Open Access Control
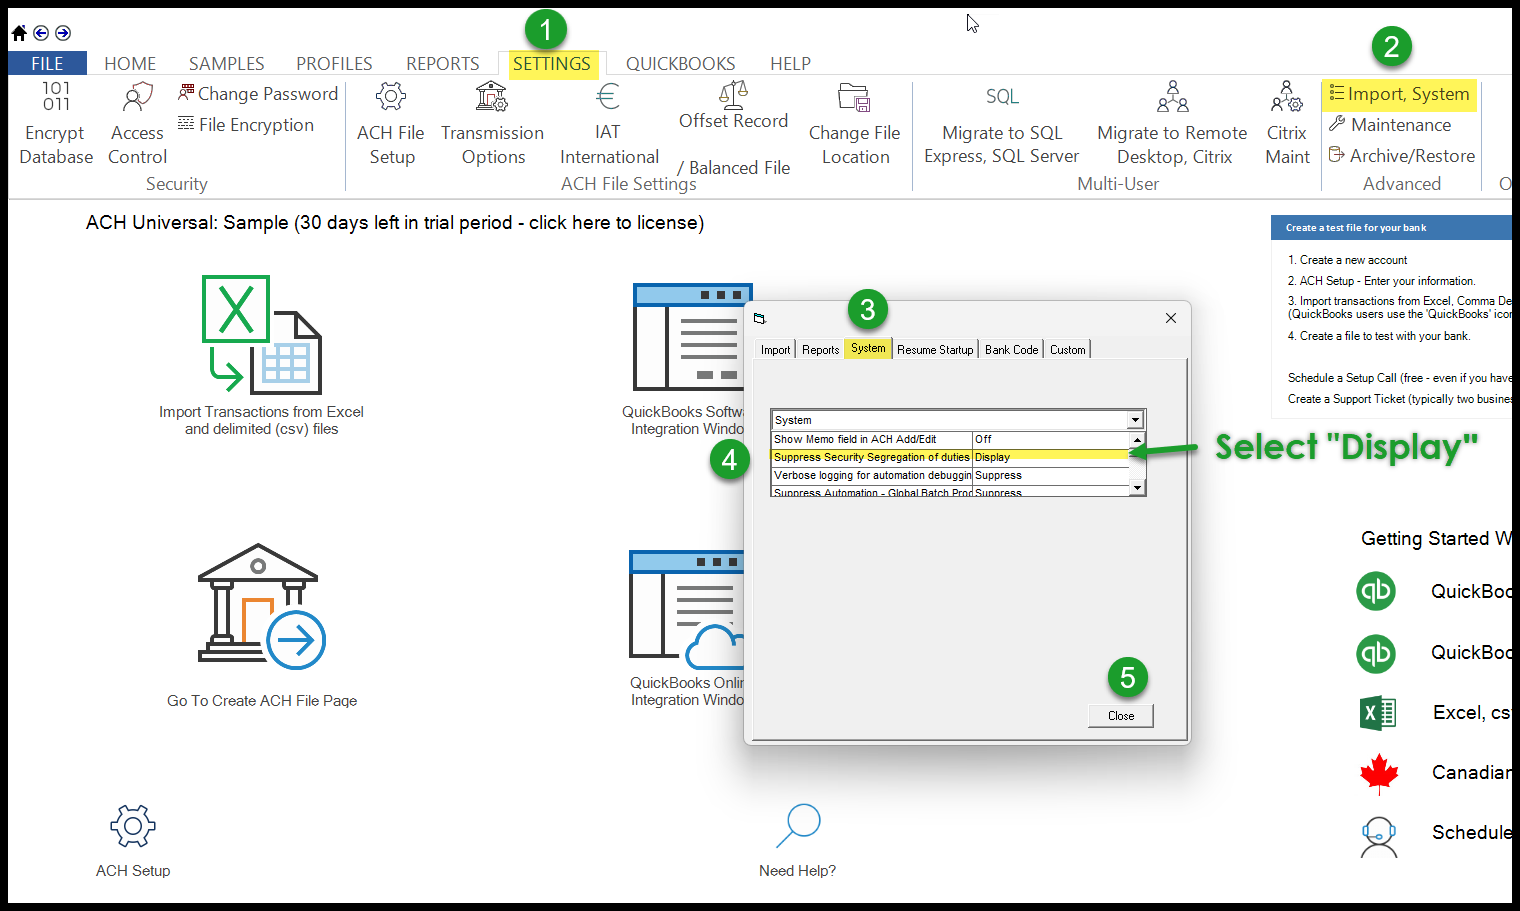The image size is (1520, 911). pyautogui.click(x=137, y=124)
